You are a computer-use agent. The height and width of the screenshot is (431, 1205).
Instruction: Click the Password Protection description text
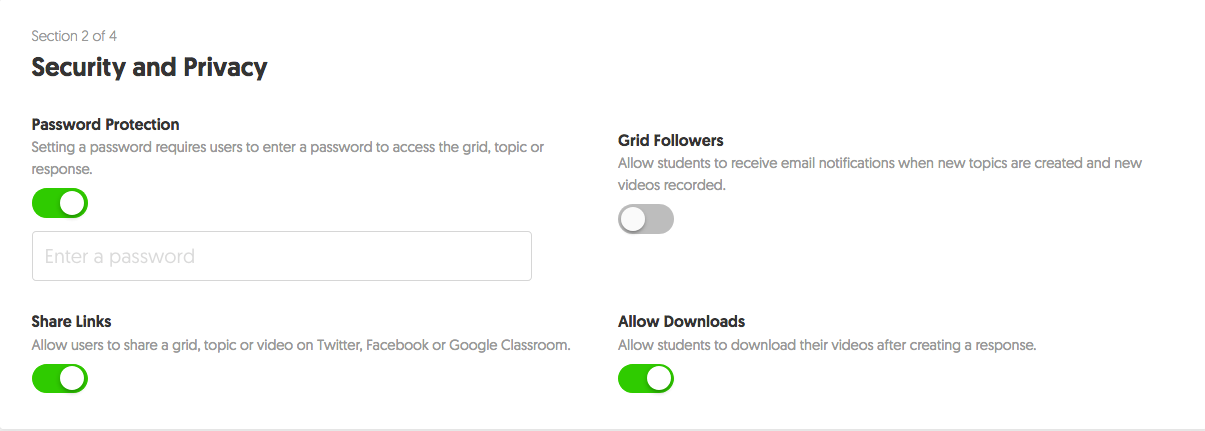point(287,148)
